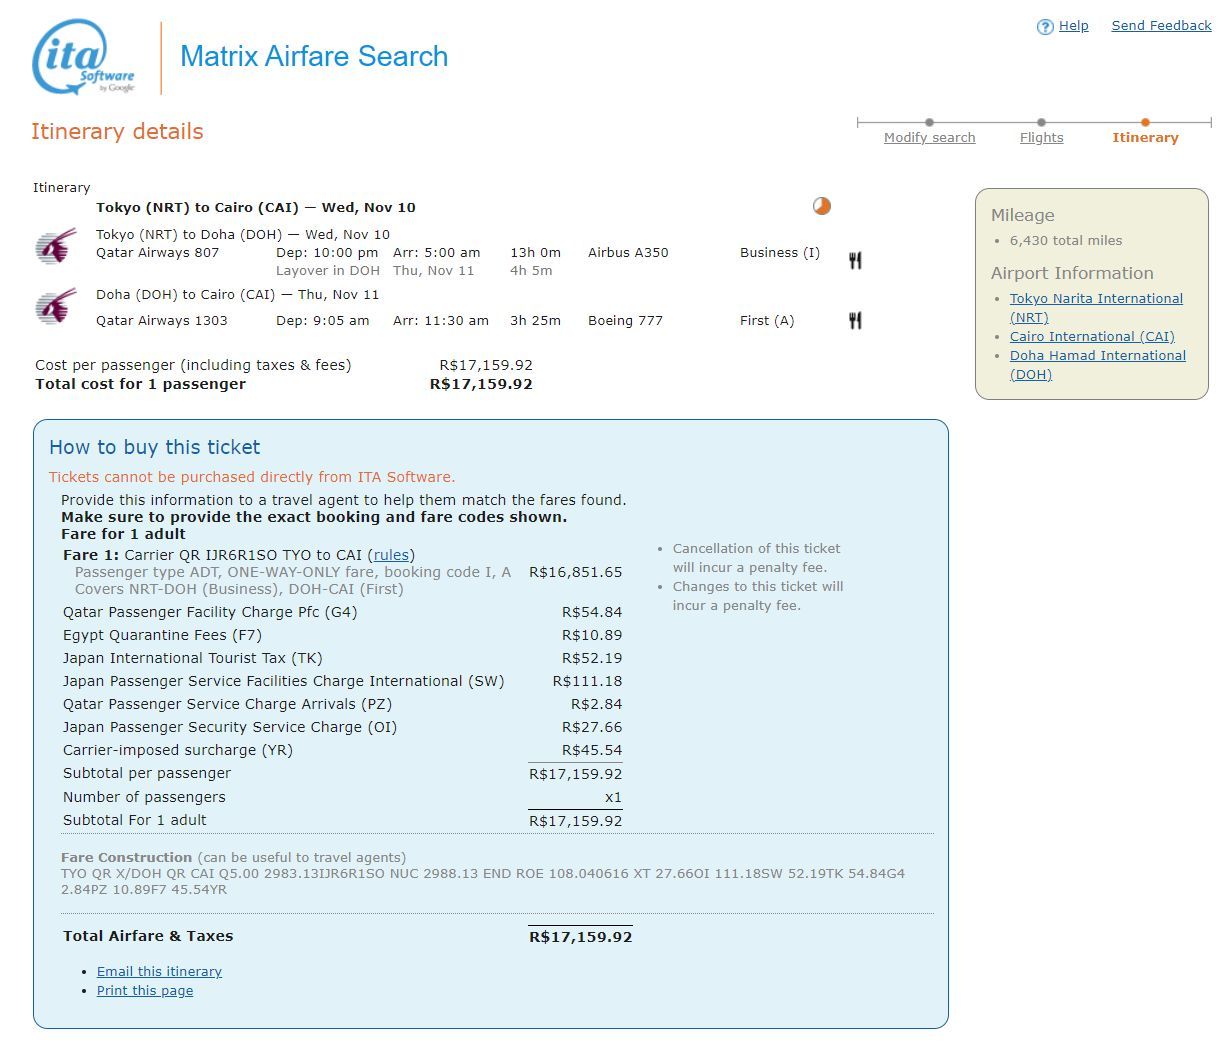Click the Doha (DOH) to Cairo (CAI) segment title
The image size is (1227, 1051).
[x=238, y=295]
